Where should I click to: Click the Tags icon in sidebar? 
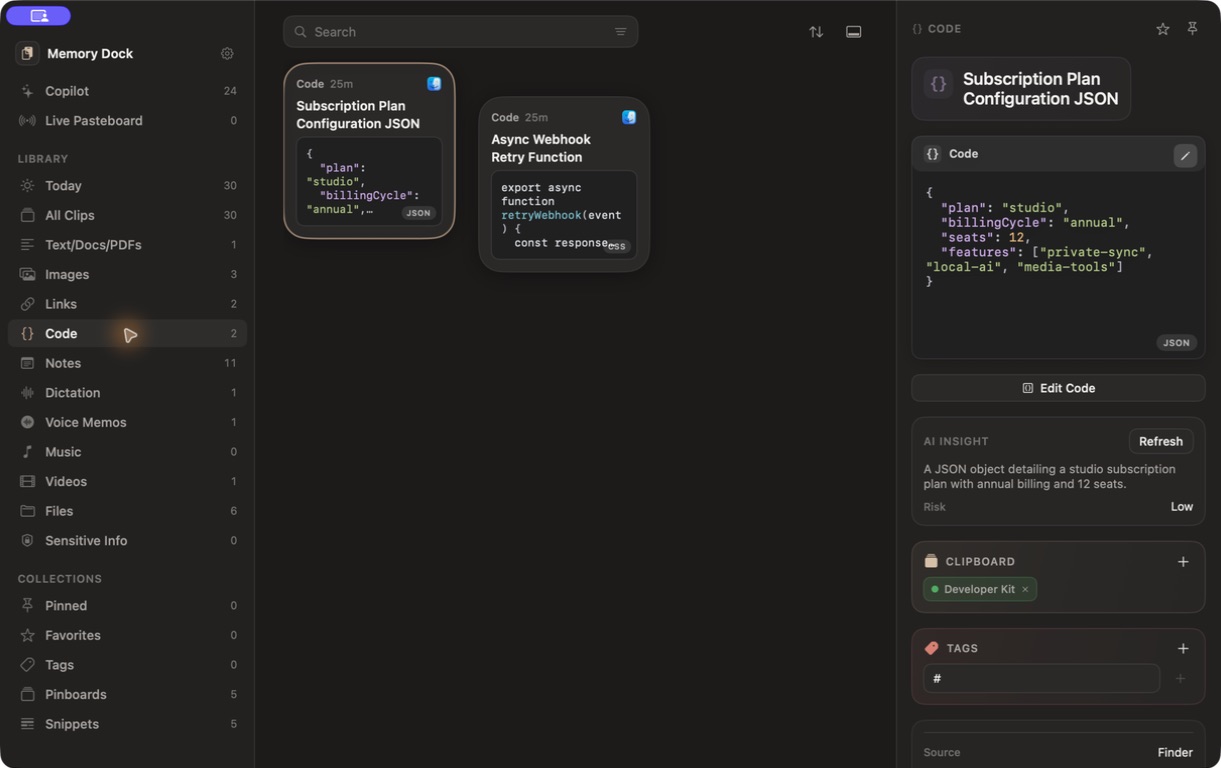coord(27,665)
